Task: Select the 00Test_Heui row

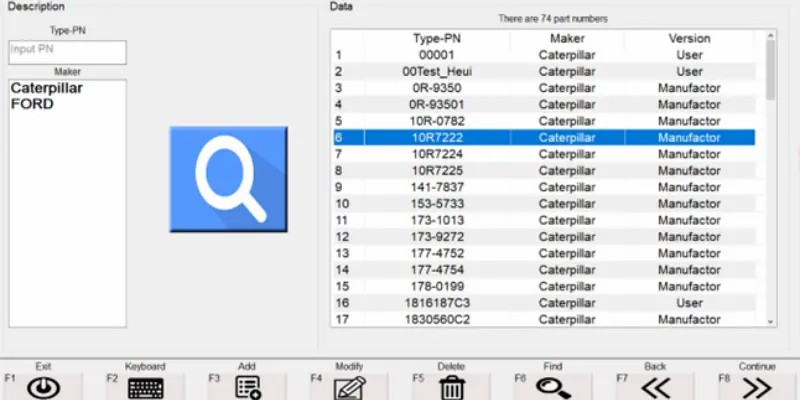Action: [x=544, y=71]
